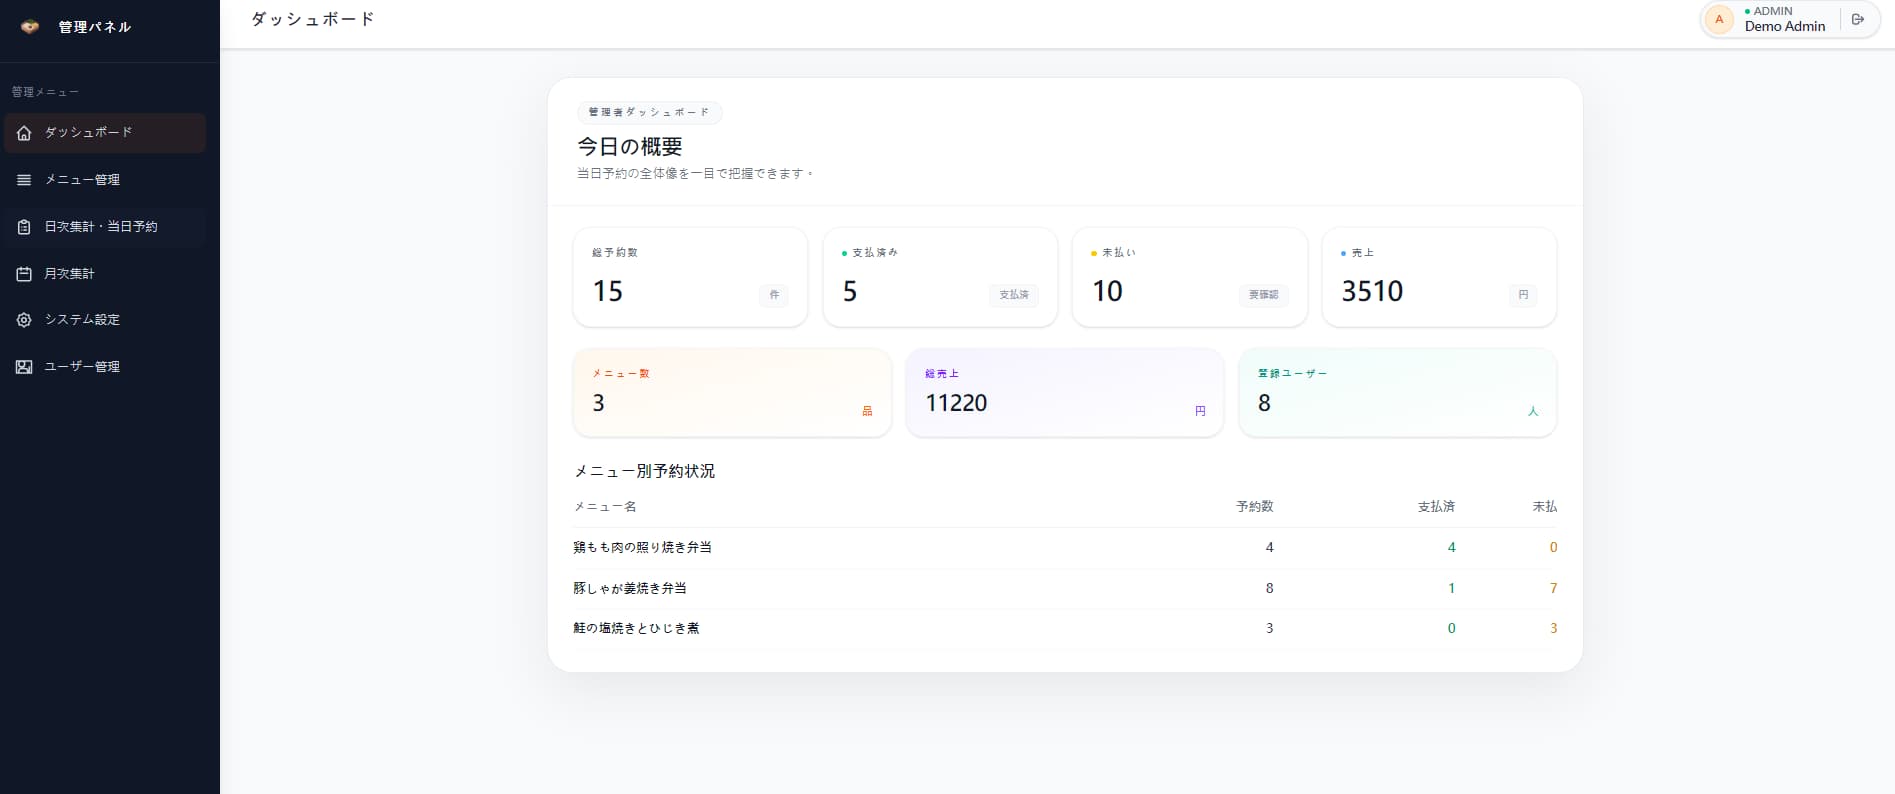Select the 鶏もも肉の照り焼き弁当 table row
Viewport: 1895px width, 794px height.
(x=1065, y=548)
